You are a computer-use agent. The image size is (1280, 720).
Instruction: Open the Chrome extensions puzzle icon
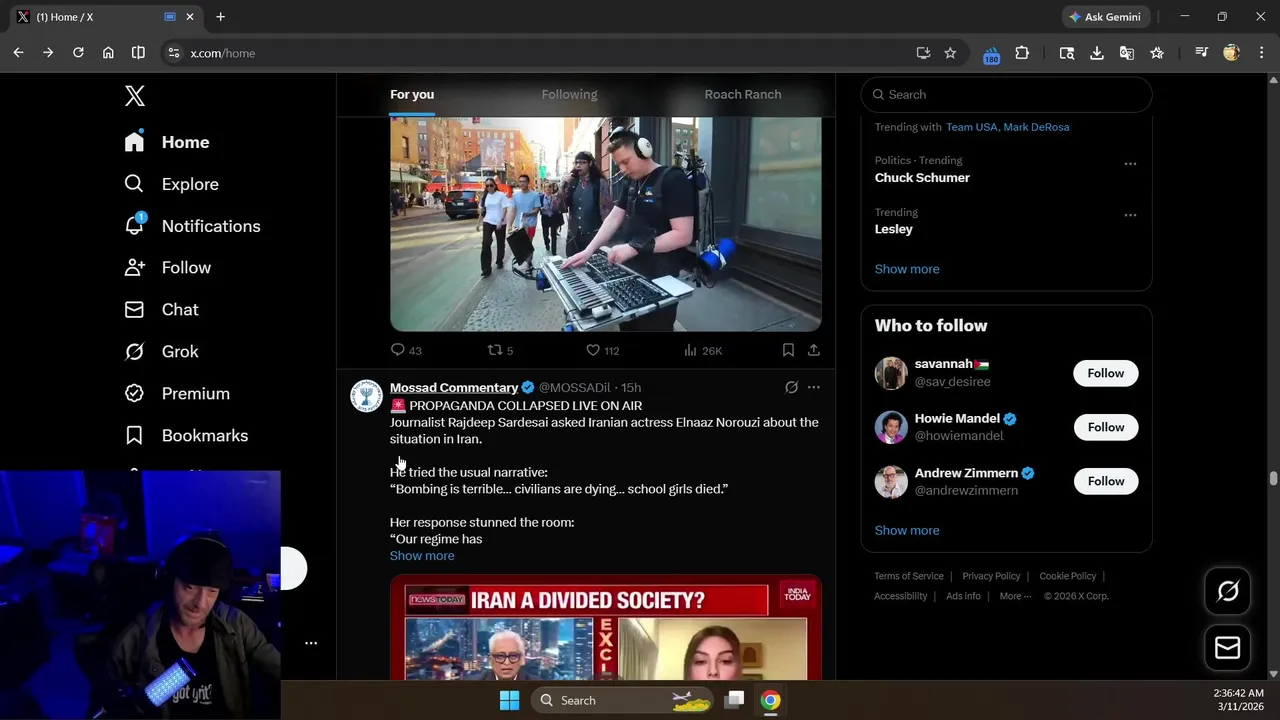[1022, 53]
